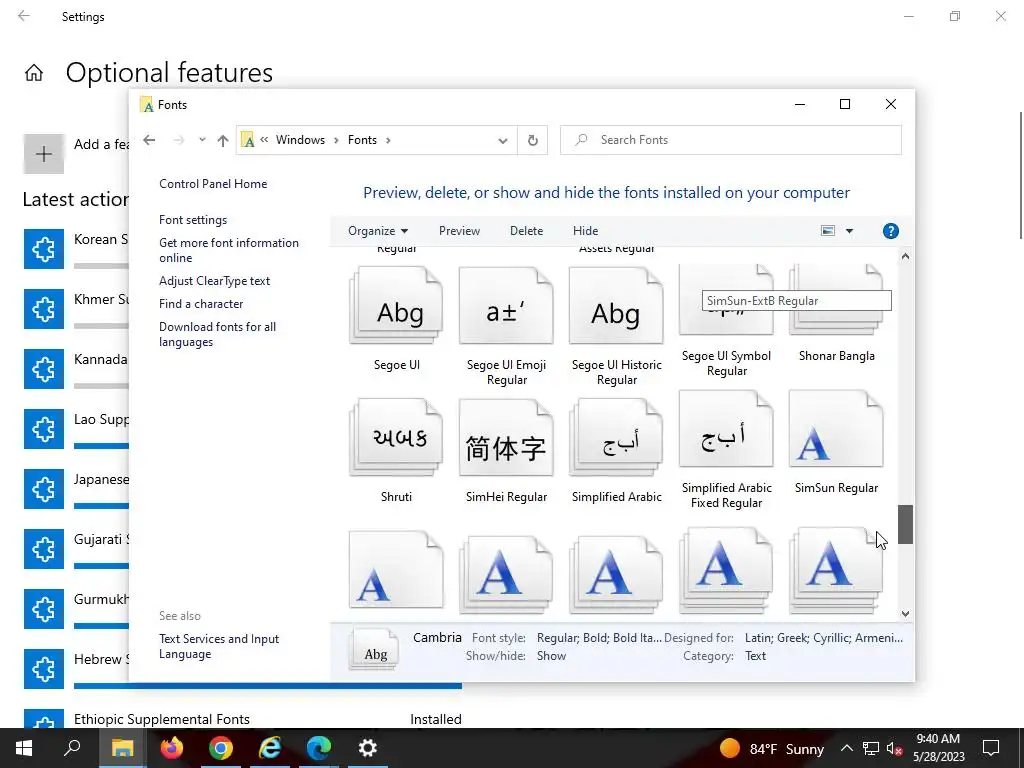Open the Windows Start menu

pos(24,748)
